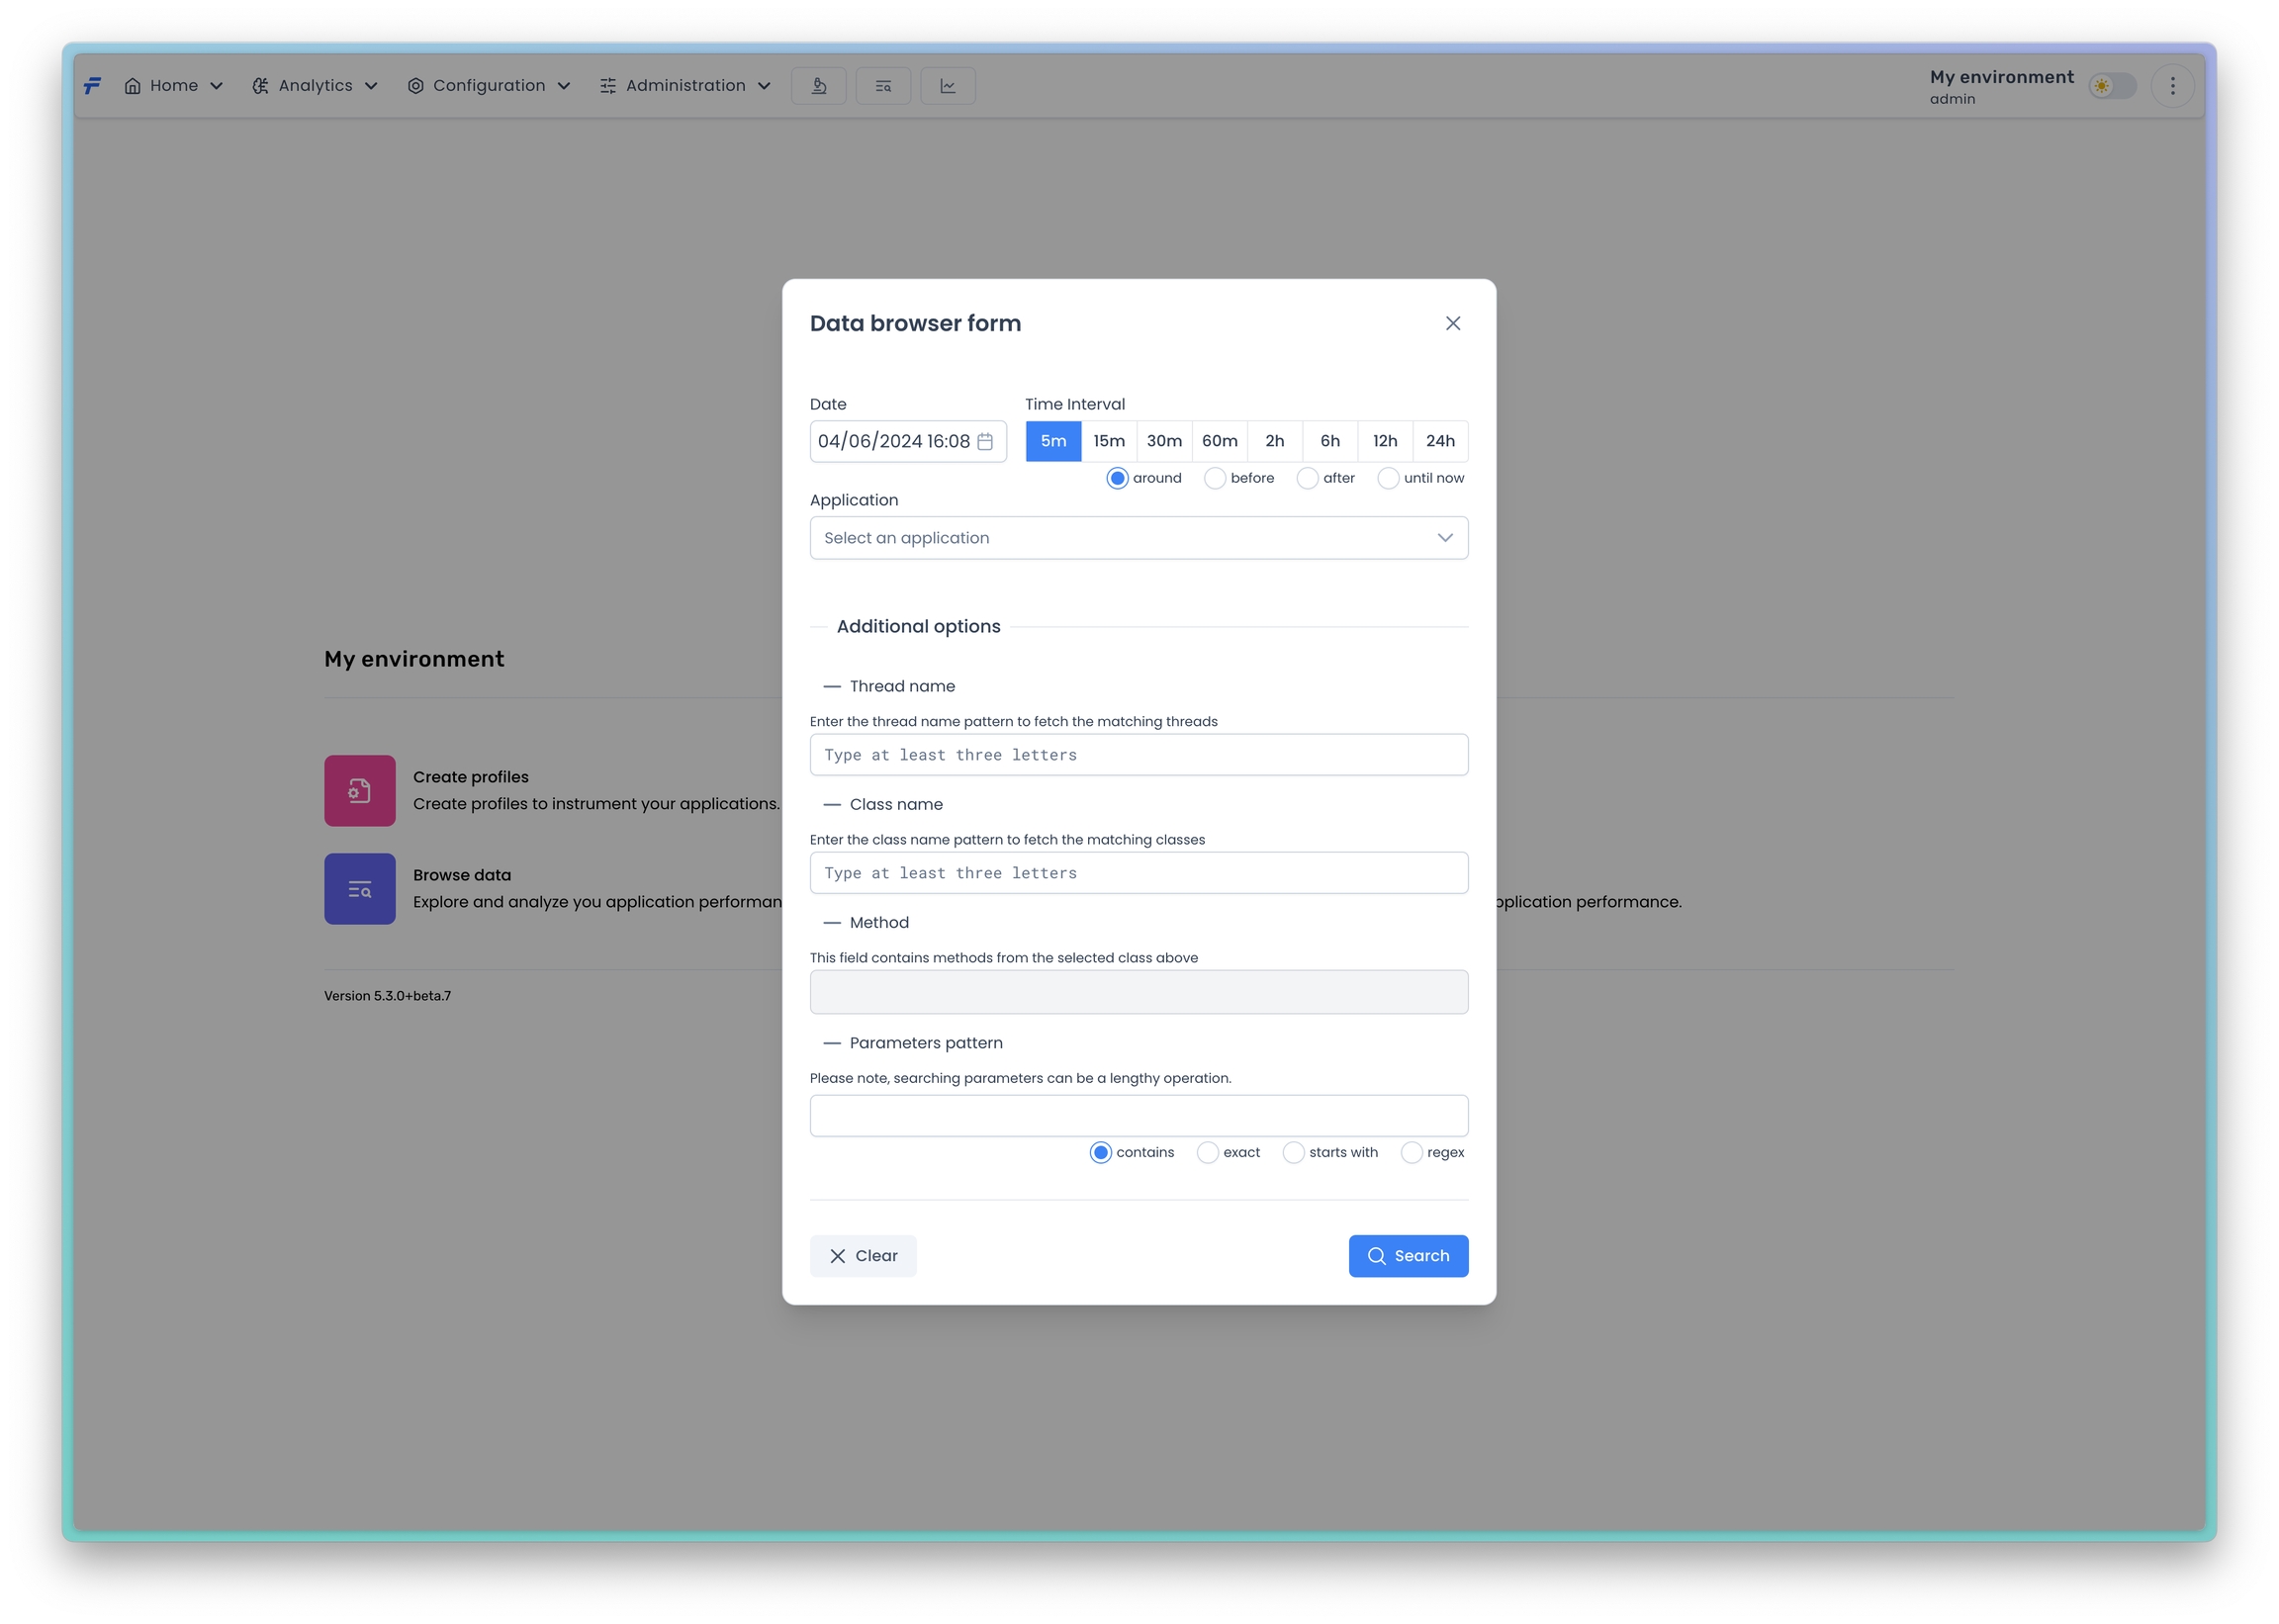Click the data browser search-list toolbar icon
The image size is (2279, 1624).
[x=883, y=86]
